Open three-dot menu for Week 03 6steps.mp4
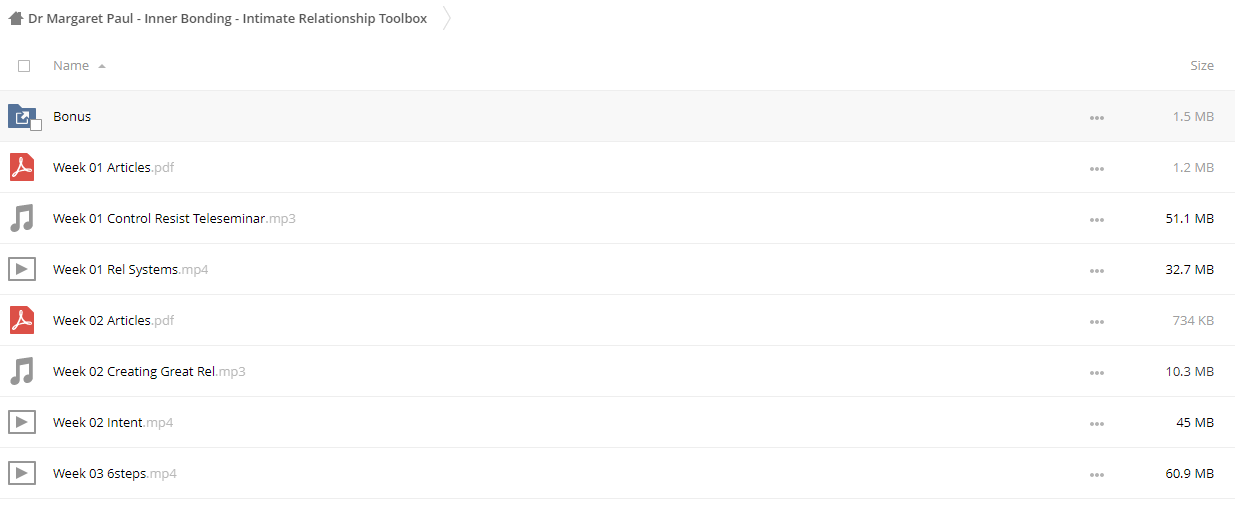The height and width of the screenshot is (505, 1235). (1097, 474)
